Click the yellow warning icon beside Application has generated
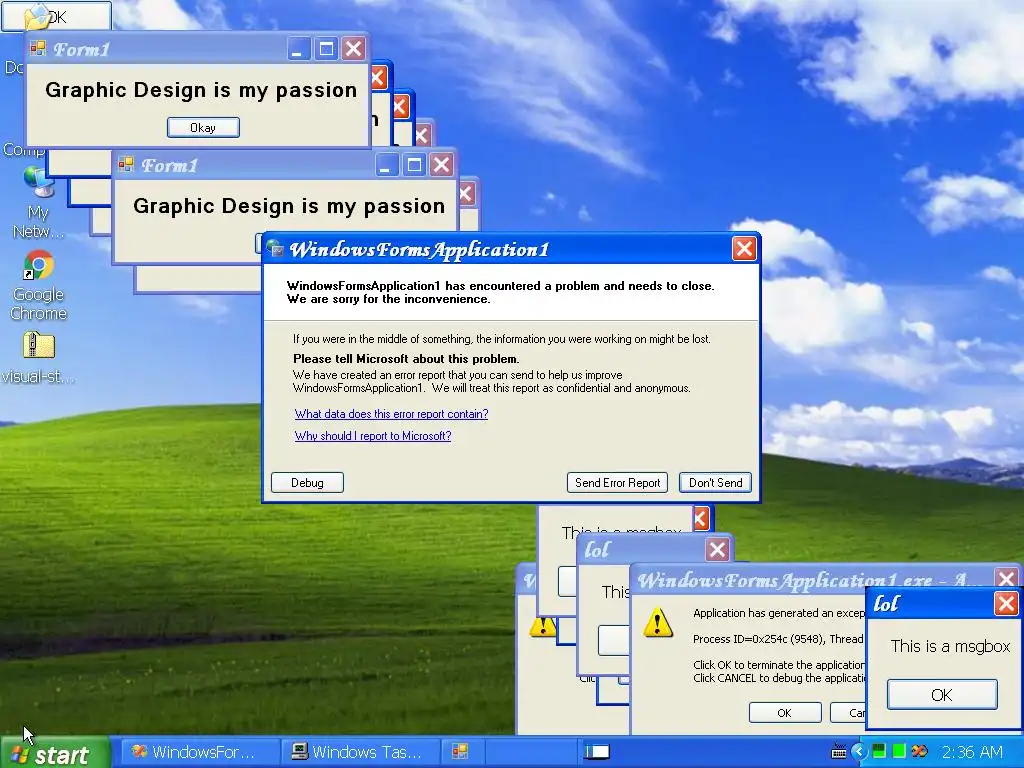This screenshot has width=1024, height=768. (658, 622)
